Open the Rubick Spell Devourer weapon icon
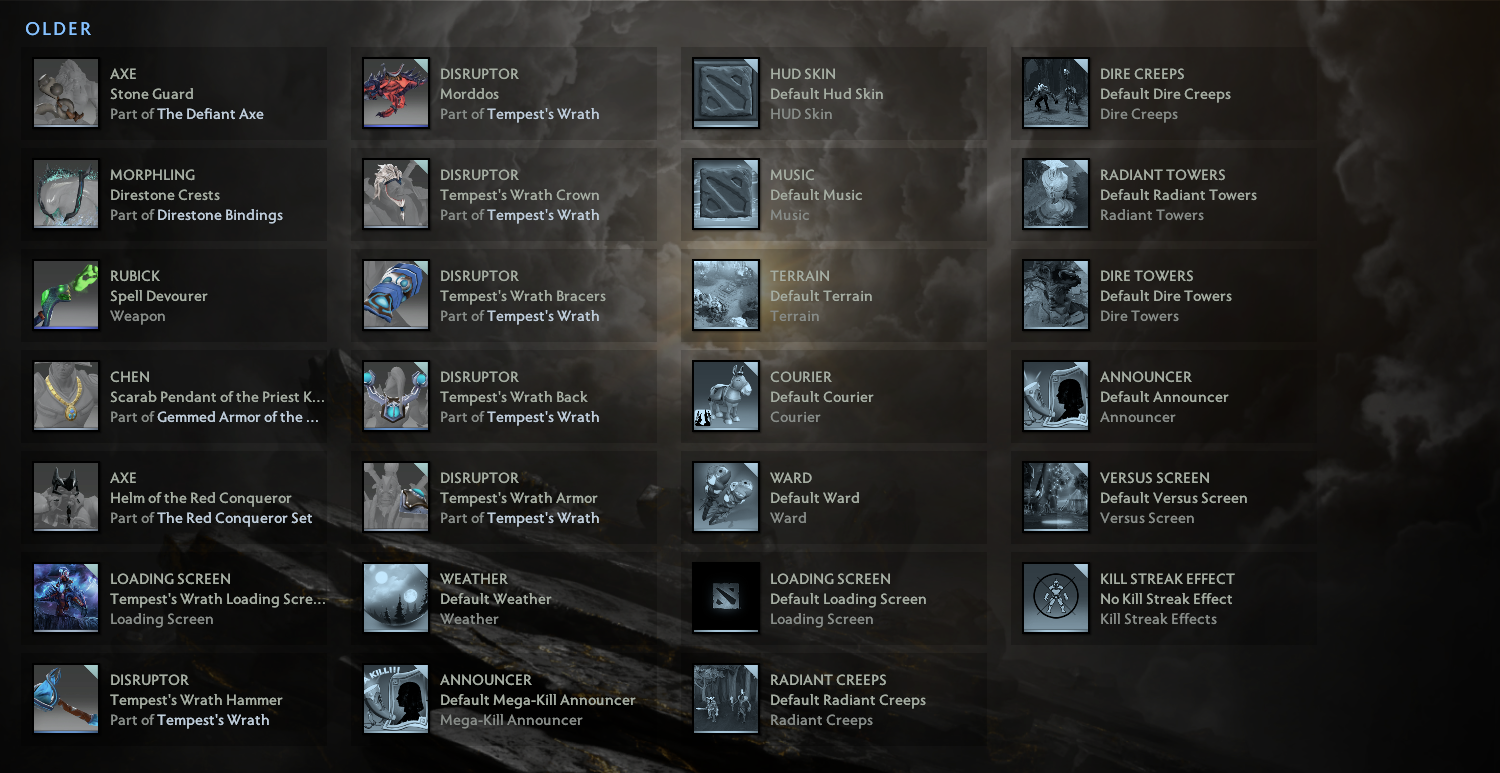The image size is (1500, 773). (x=66, y=295)
